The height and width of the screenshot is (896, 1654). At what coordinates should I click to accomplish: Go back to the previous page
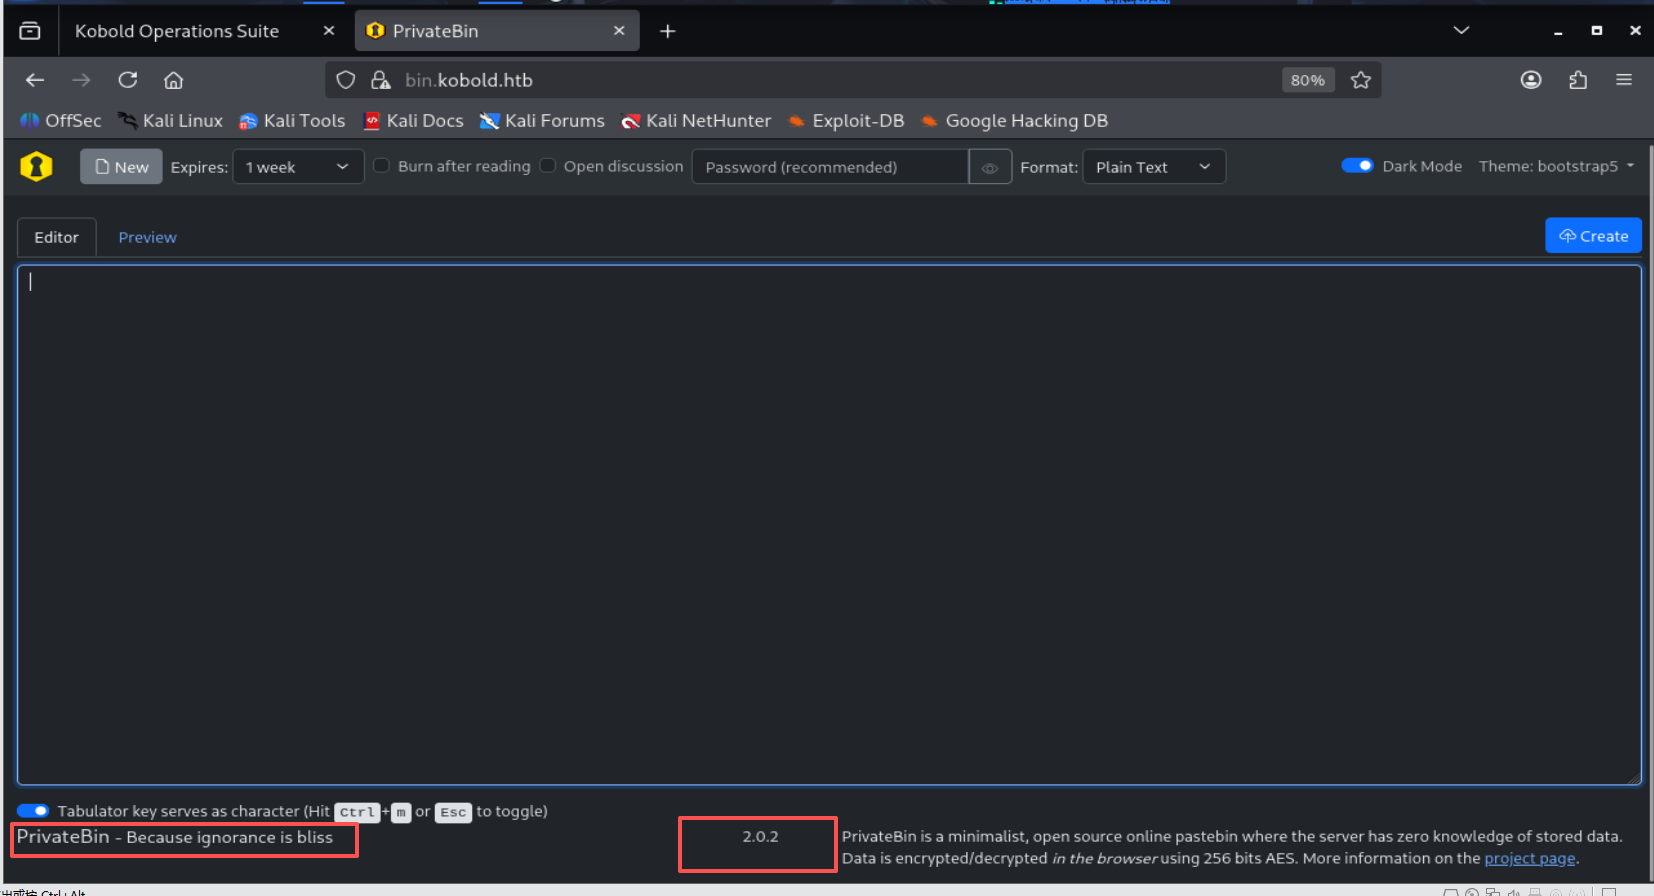tap(35, 80)
